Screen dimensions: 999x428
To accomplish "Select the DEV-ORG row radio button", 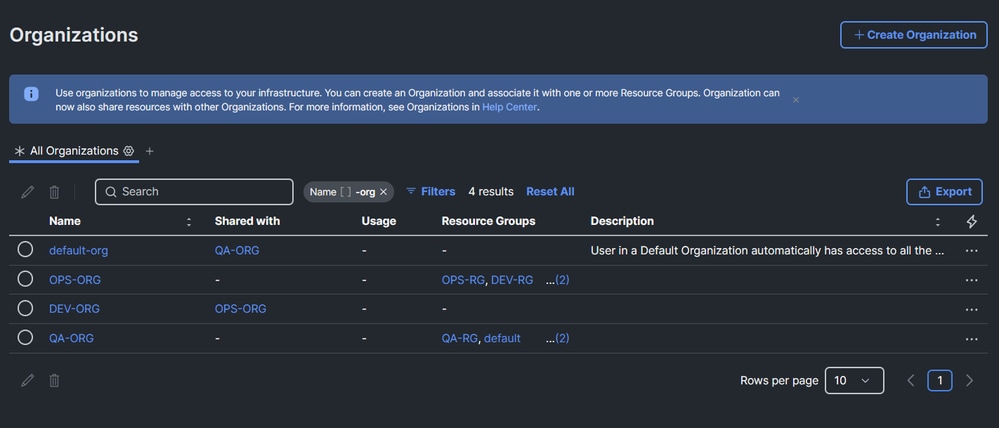I will coord(25,308).
